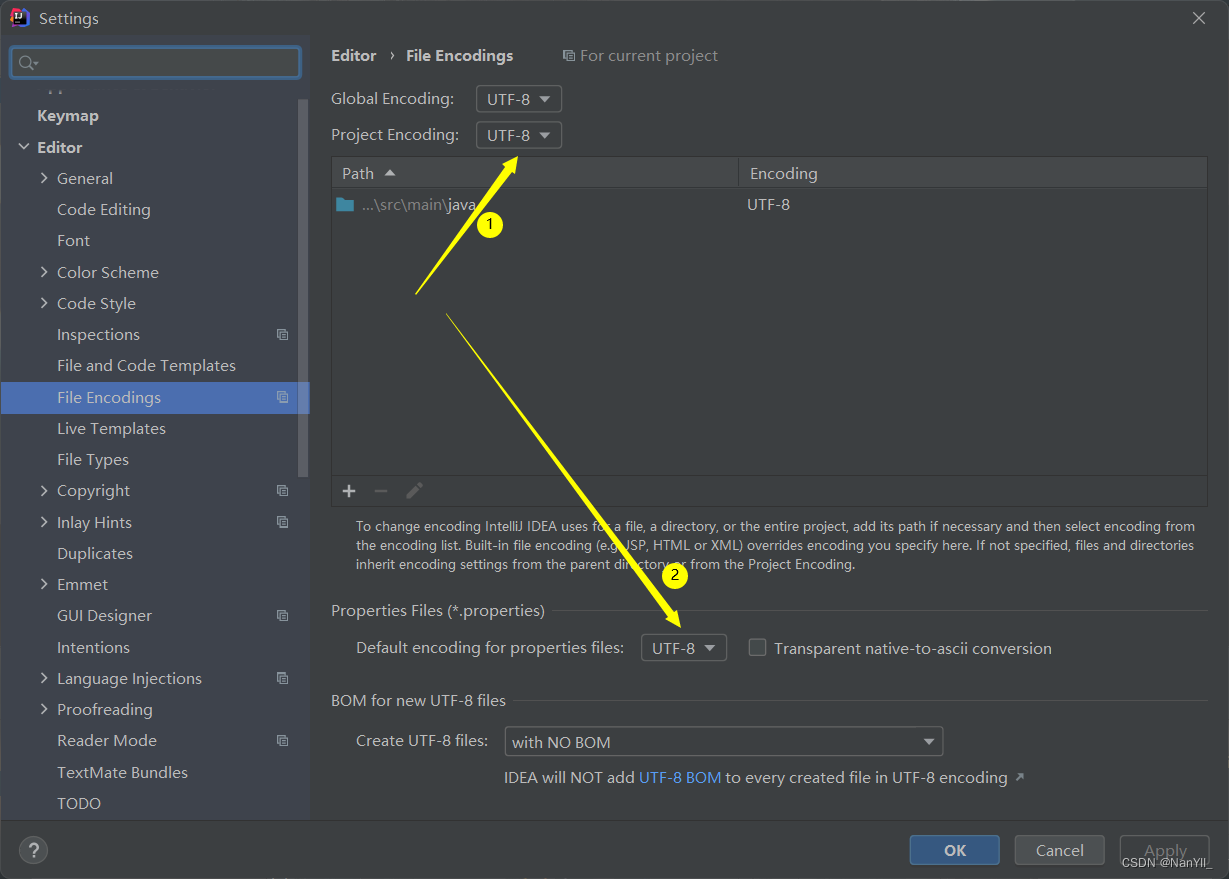Expand the General tree node
Image resolution: width=1229 pixels, height=879 pixels.
[44, 178]
